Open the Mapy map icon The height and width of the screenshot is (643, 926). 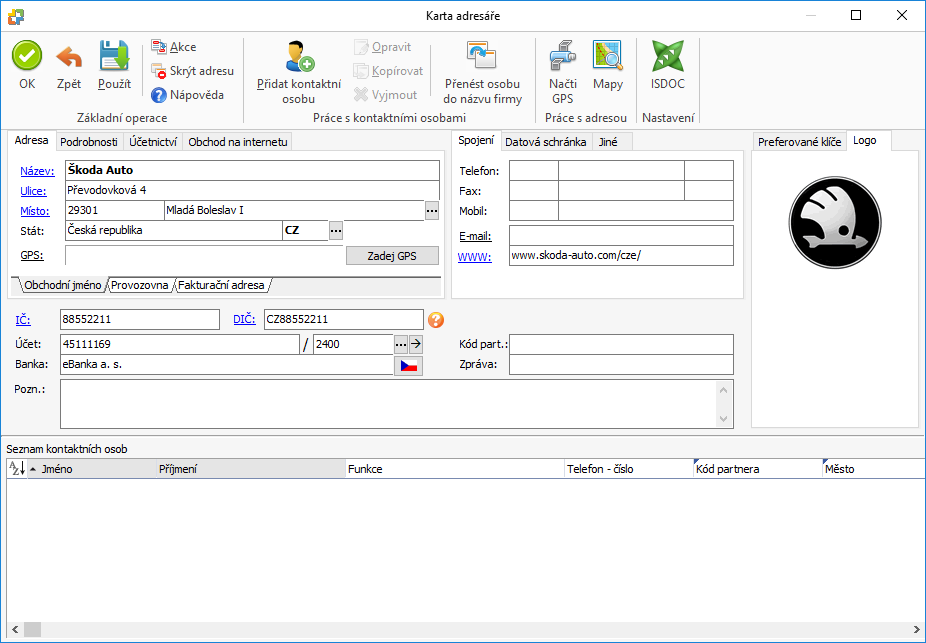607,56
